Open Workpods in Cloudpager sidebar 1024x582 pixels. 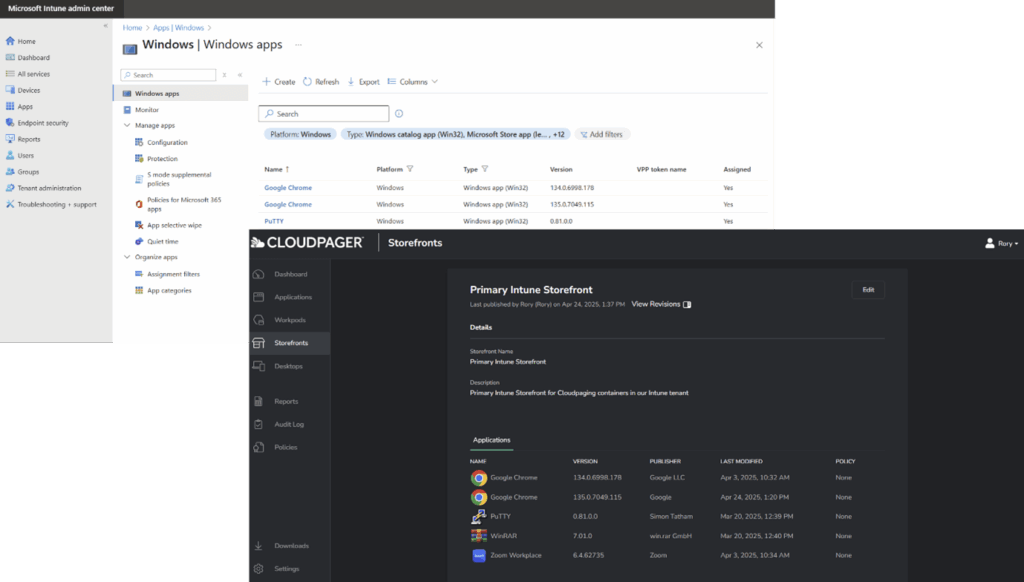(290, 320)
